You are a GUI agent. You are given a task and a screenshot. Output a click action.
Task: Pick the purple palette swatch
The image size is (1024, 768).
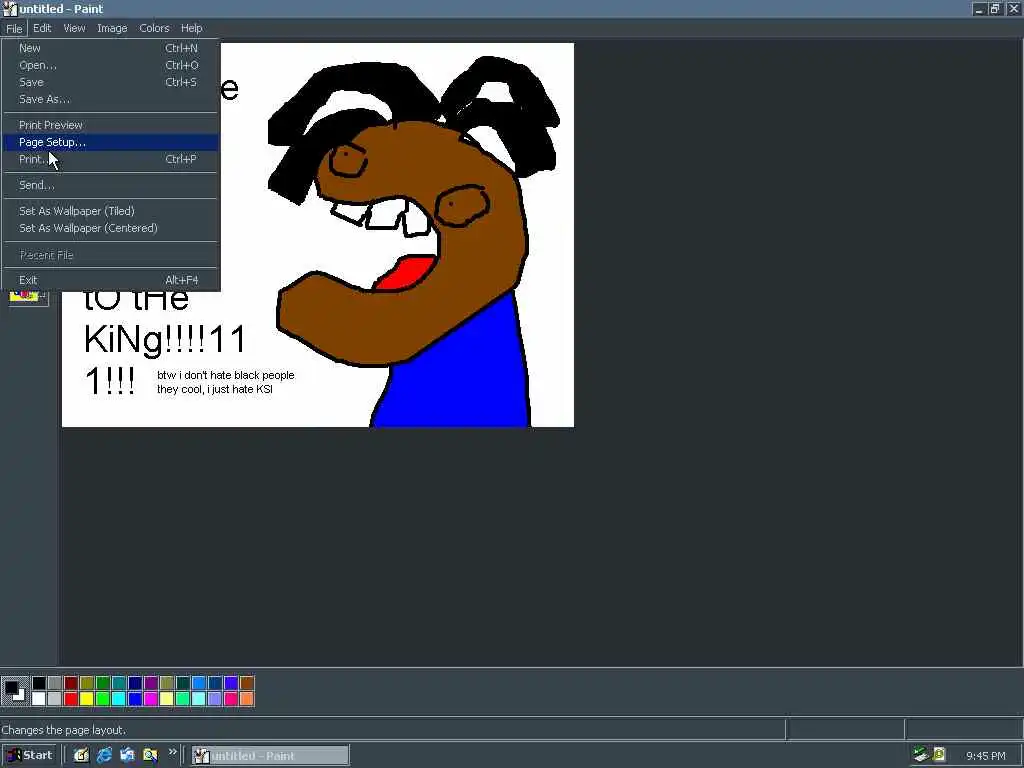coord(151,683)
